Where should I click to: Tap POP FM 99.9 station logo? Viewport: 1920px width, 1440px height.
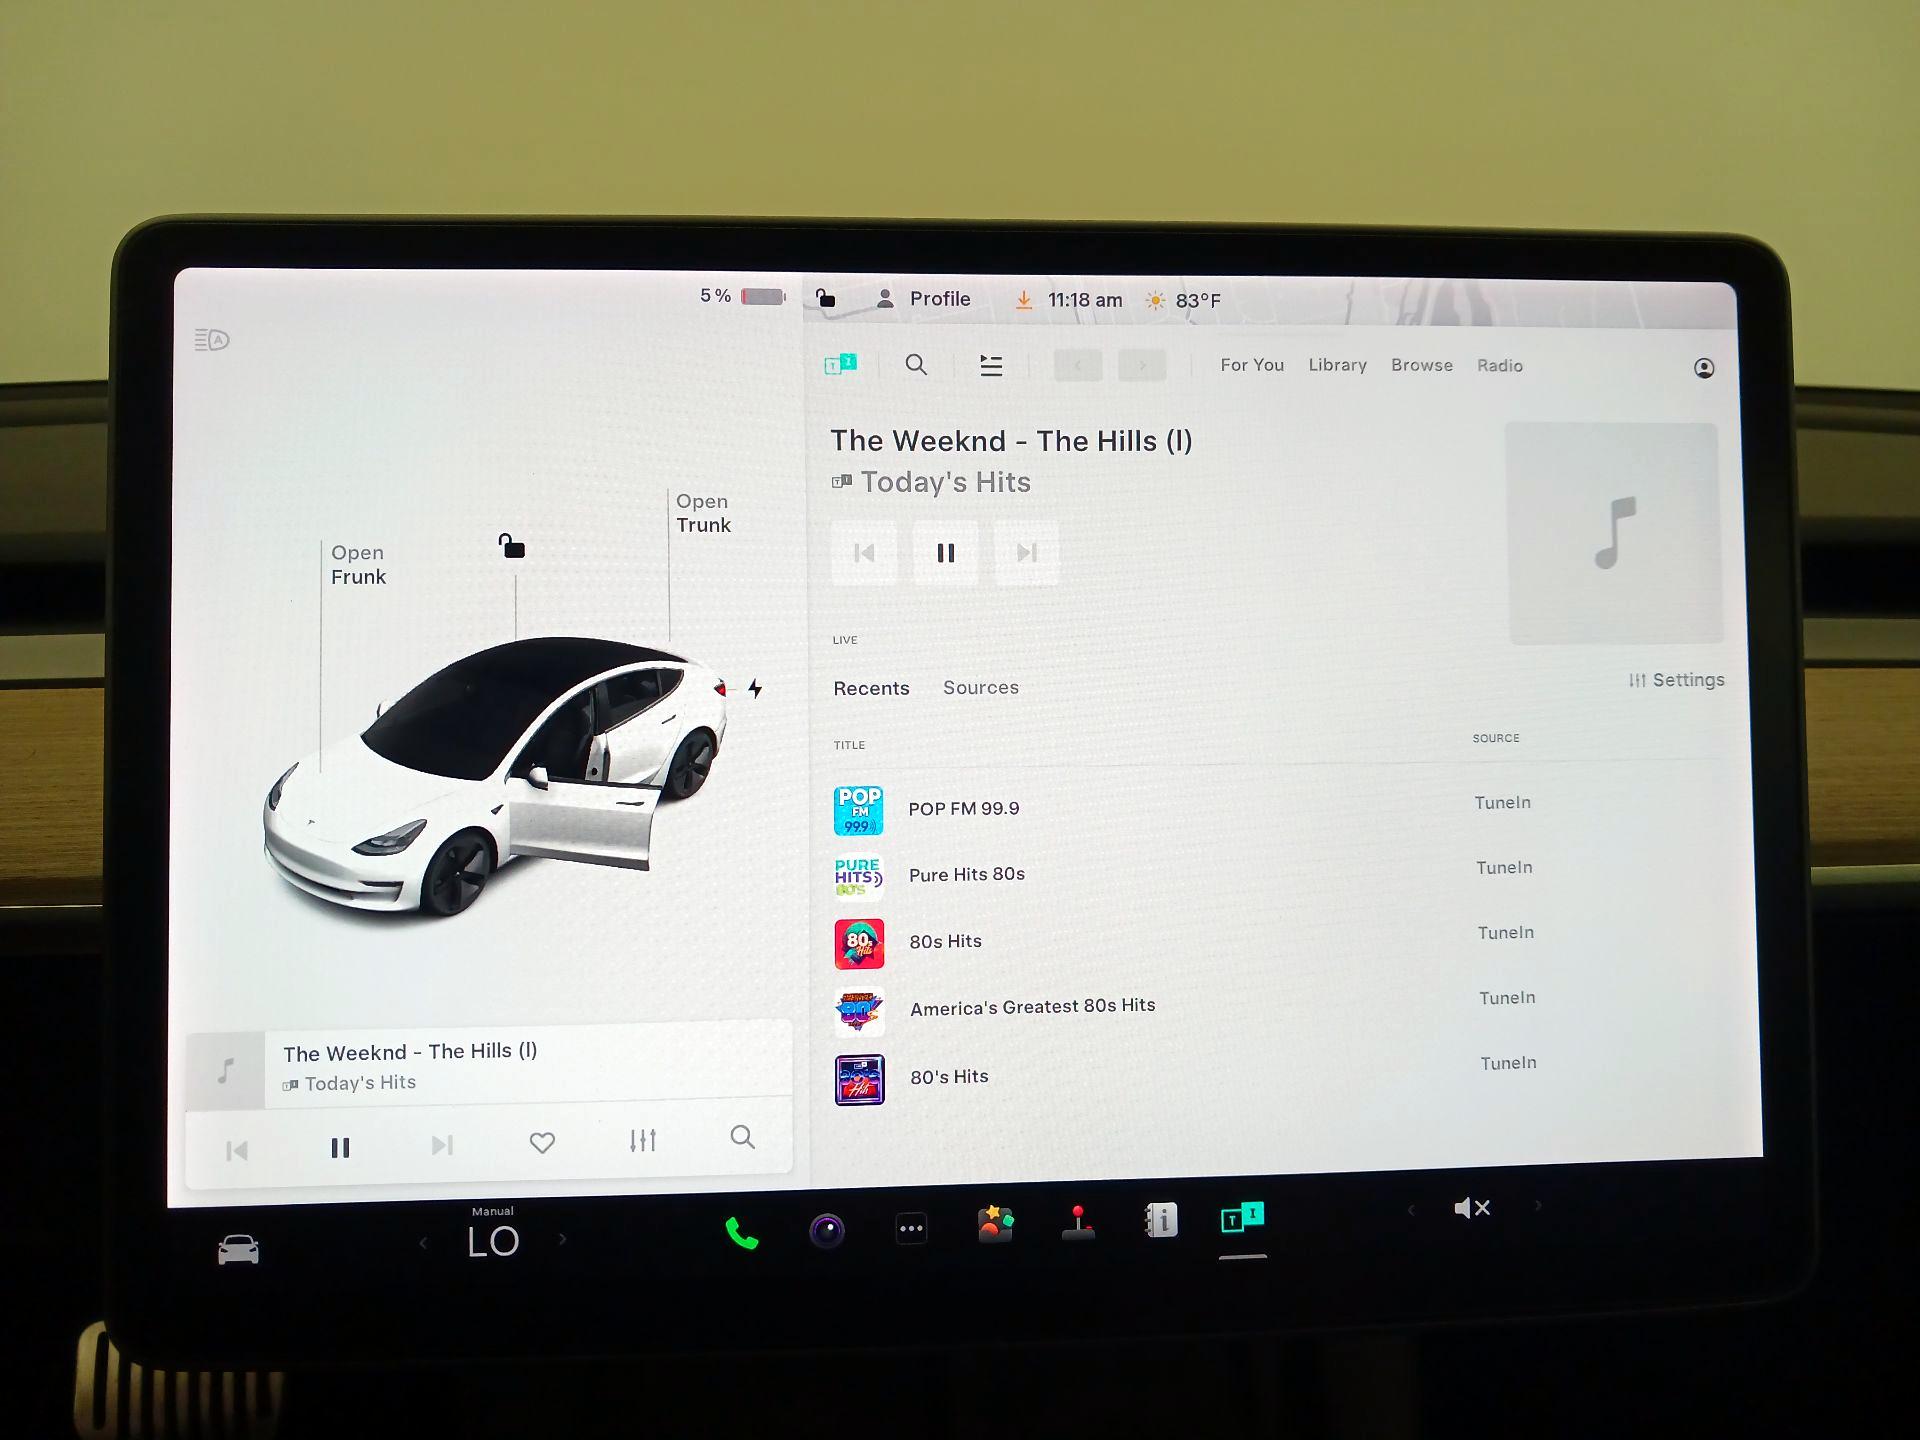(858, 810)
